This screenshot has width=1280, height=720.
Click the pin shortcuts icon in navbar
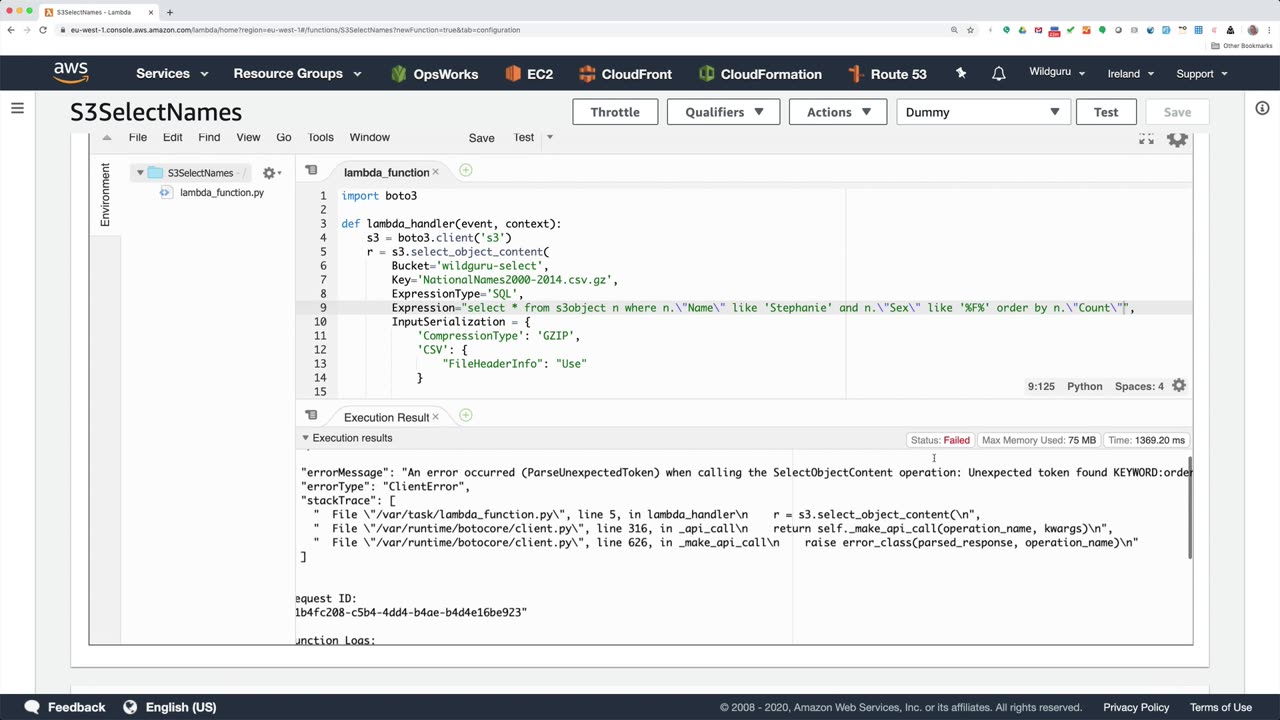(961, 74)
